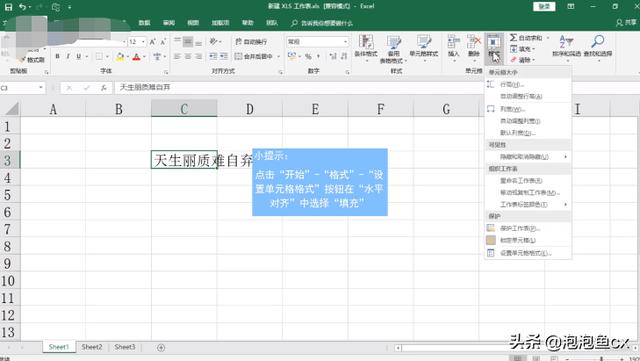
Task: Click Increase Font Size icon
Action: pos(152,42)
